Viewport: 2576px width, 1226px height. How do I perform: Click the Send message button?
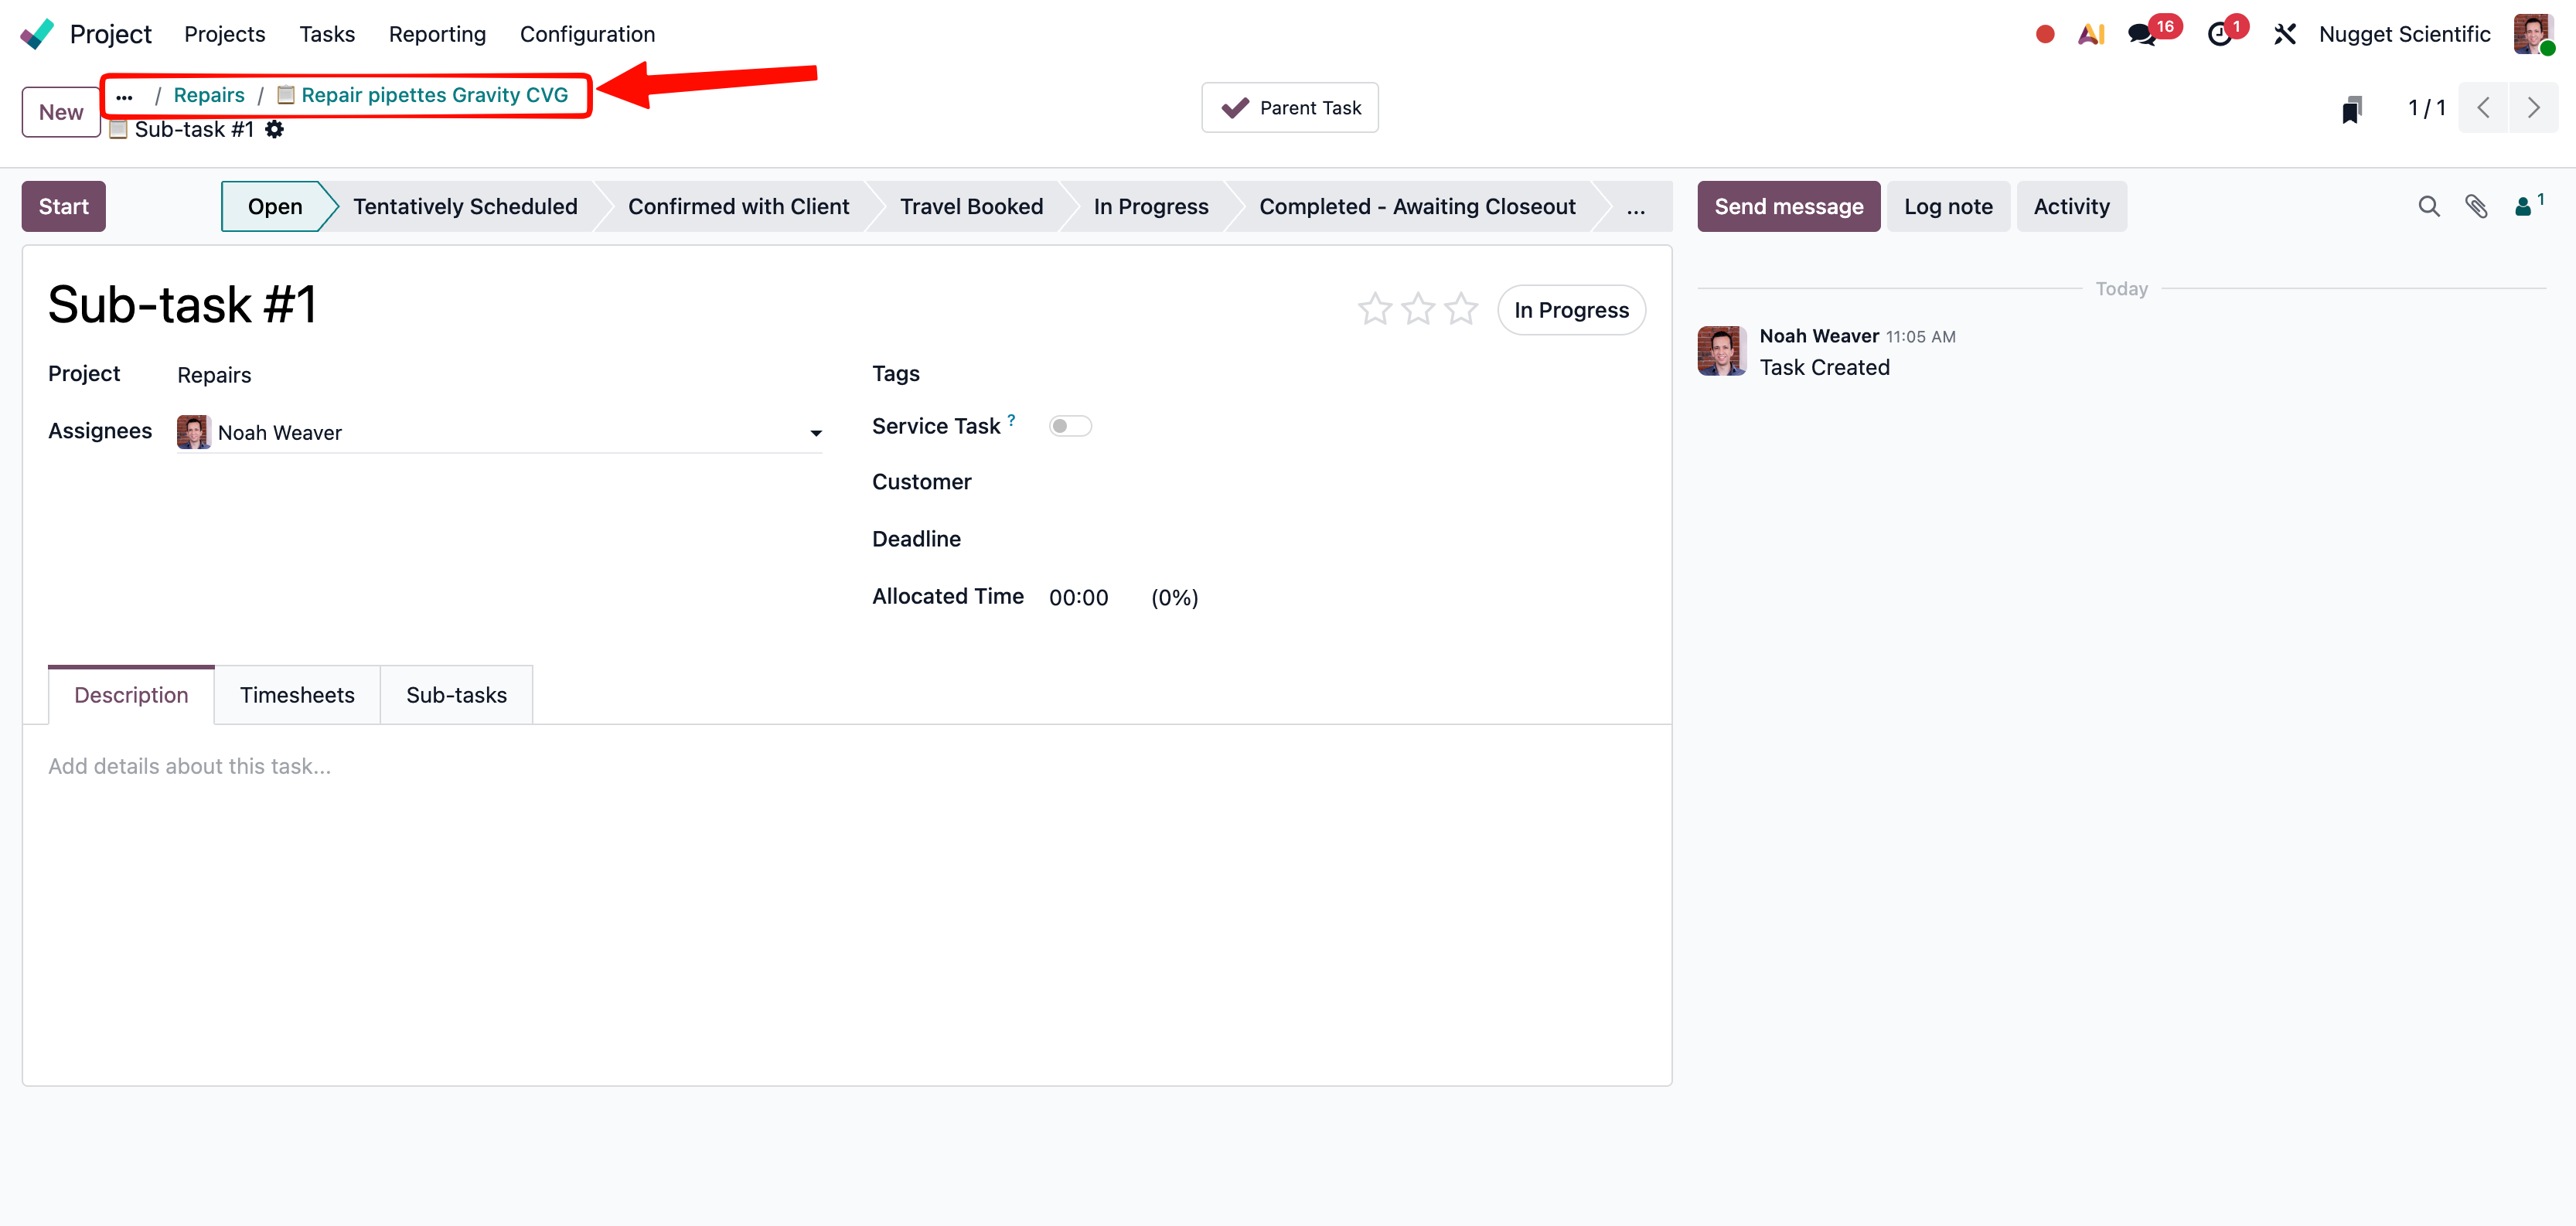tap(1788, 206)
